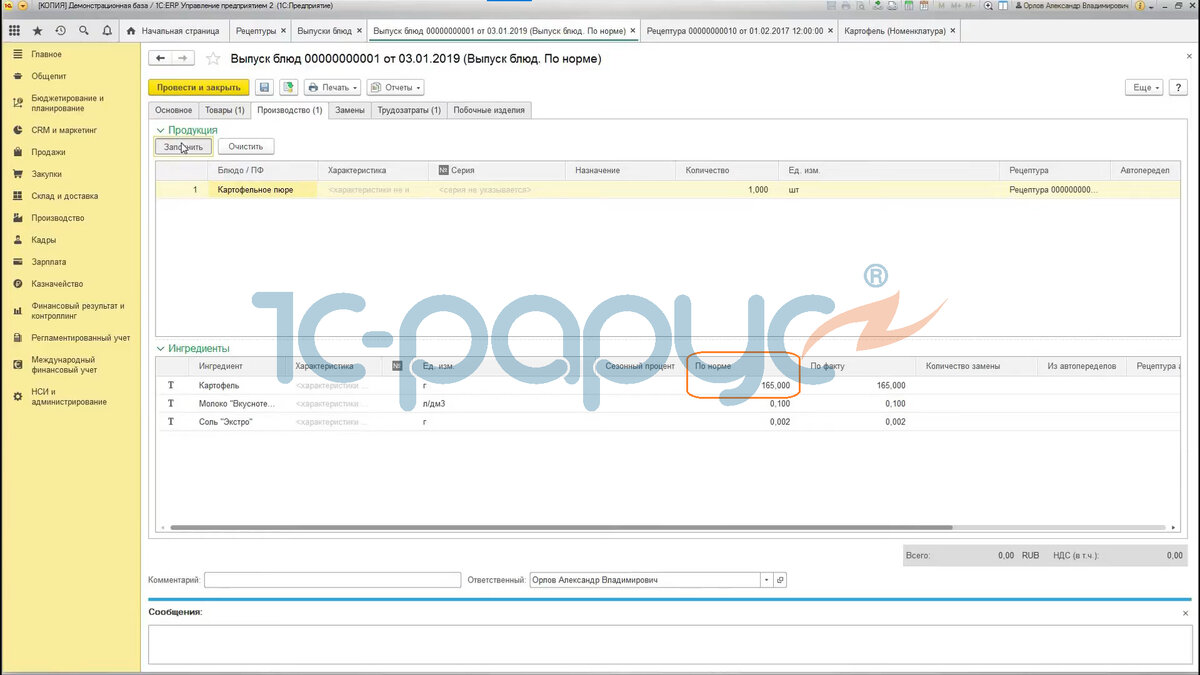Click the zoom scale magnifier icon
Viewport: 1200px width, 675px height.
(x=989, y=6)
